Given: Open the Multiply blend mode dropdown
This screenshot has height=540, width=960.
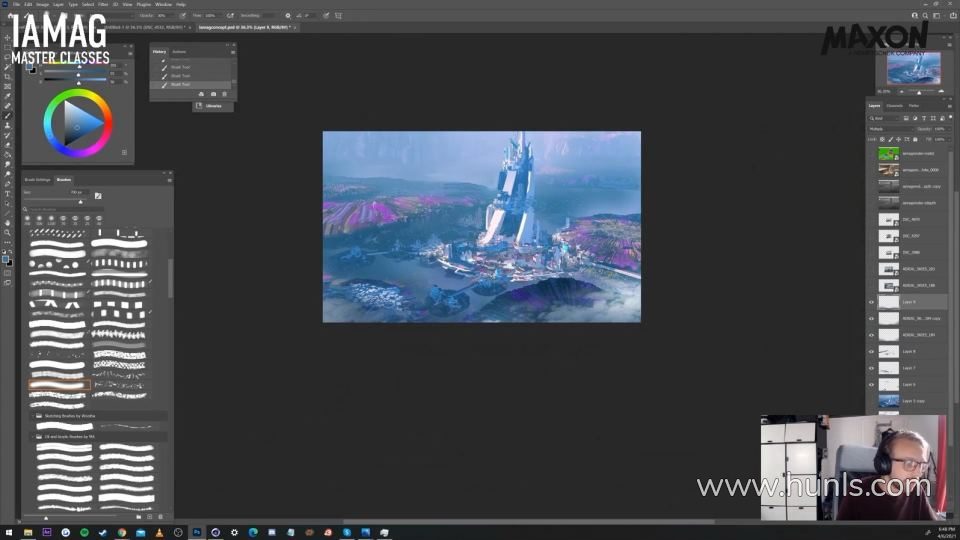Looking at the screenshot, I should [x=890, y=129].
